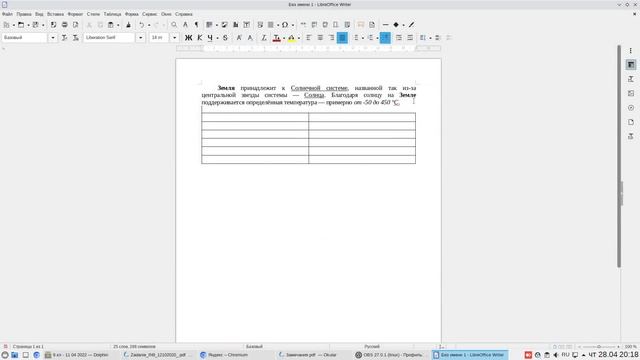Apply yellow highlighting color
The height and width of the screenshot is (360, 640).
pos(291,38)
